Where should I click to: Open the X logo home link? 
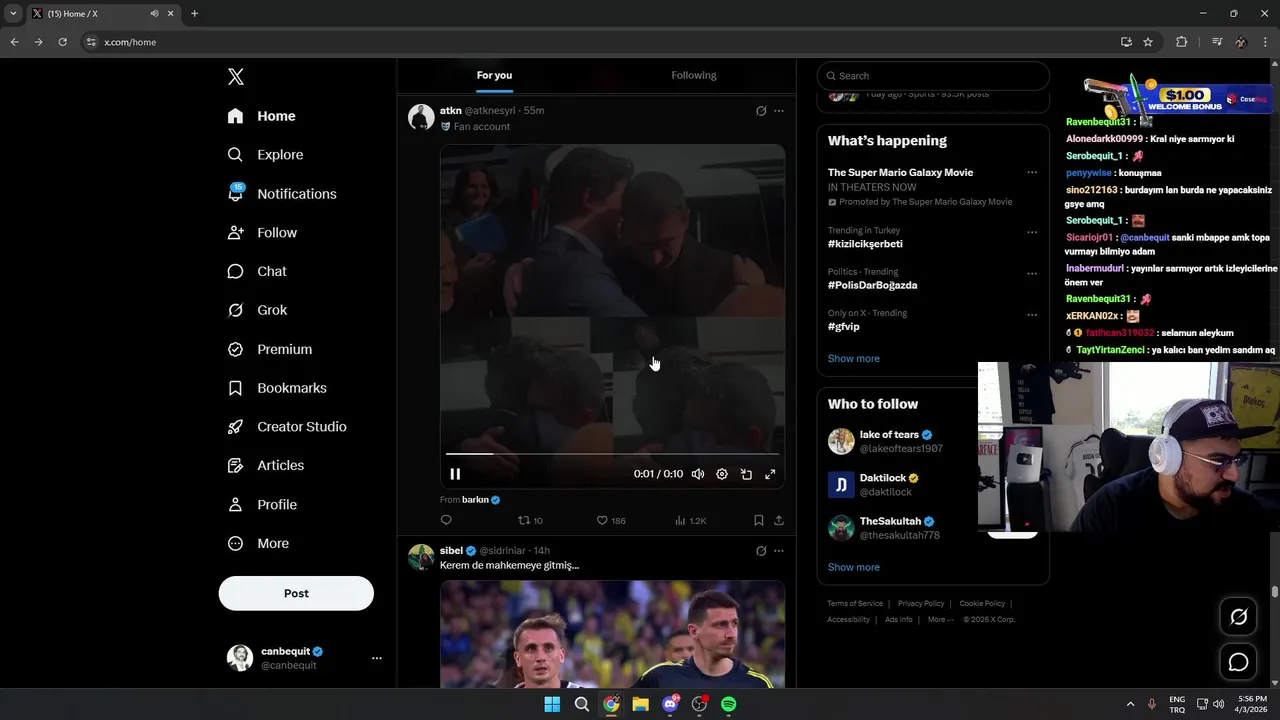pyautogui.click(x=236, y=77)
